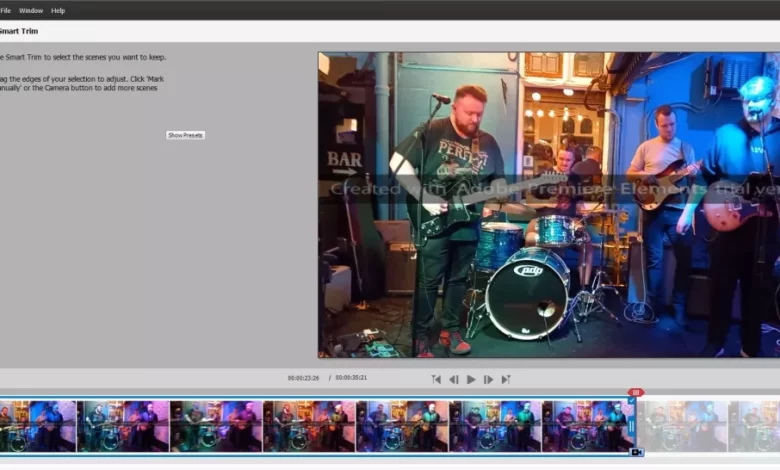Click the camera icon below the selection edge
The image size is (780, 470).
(636, 452)
